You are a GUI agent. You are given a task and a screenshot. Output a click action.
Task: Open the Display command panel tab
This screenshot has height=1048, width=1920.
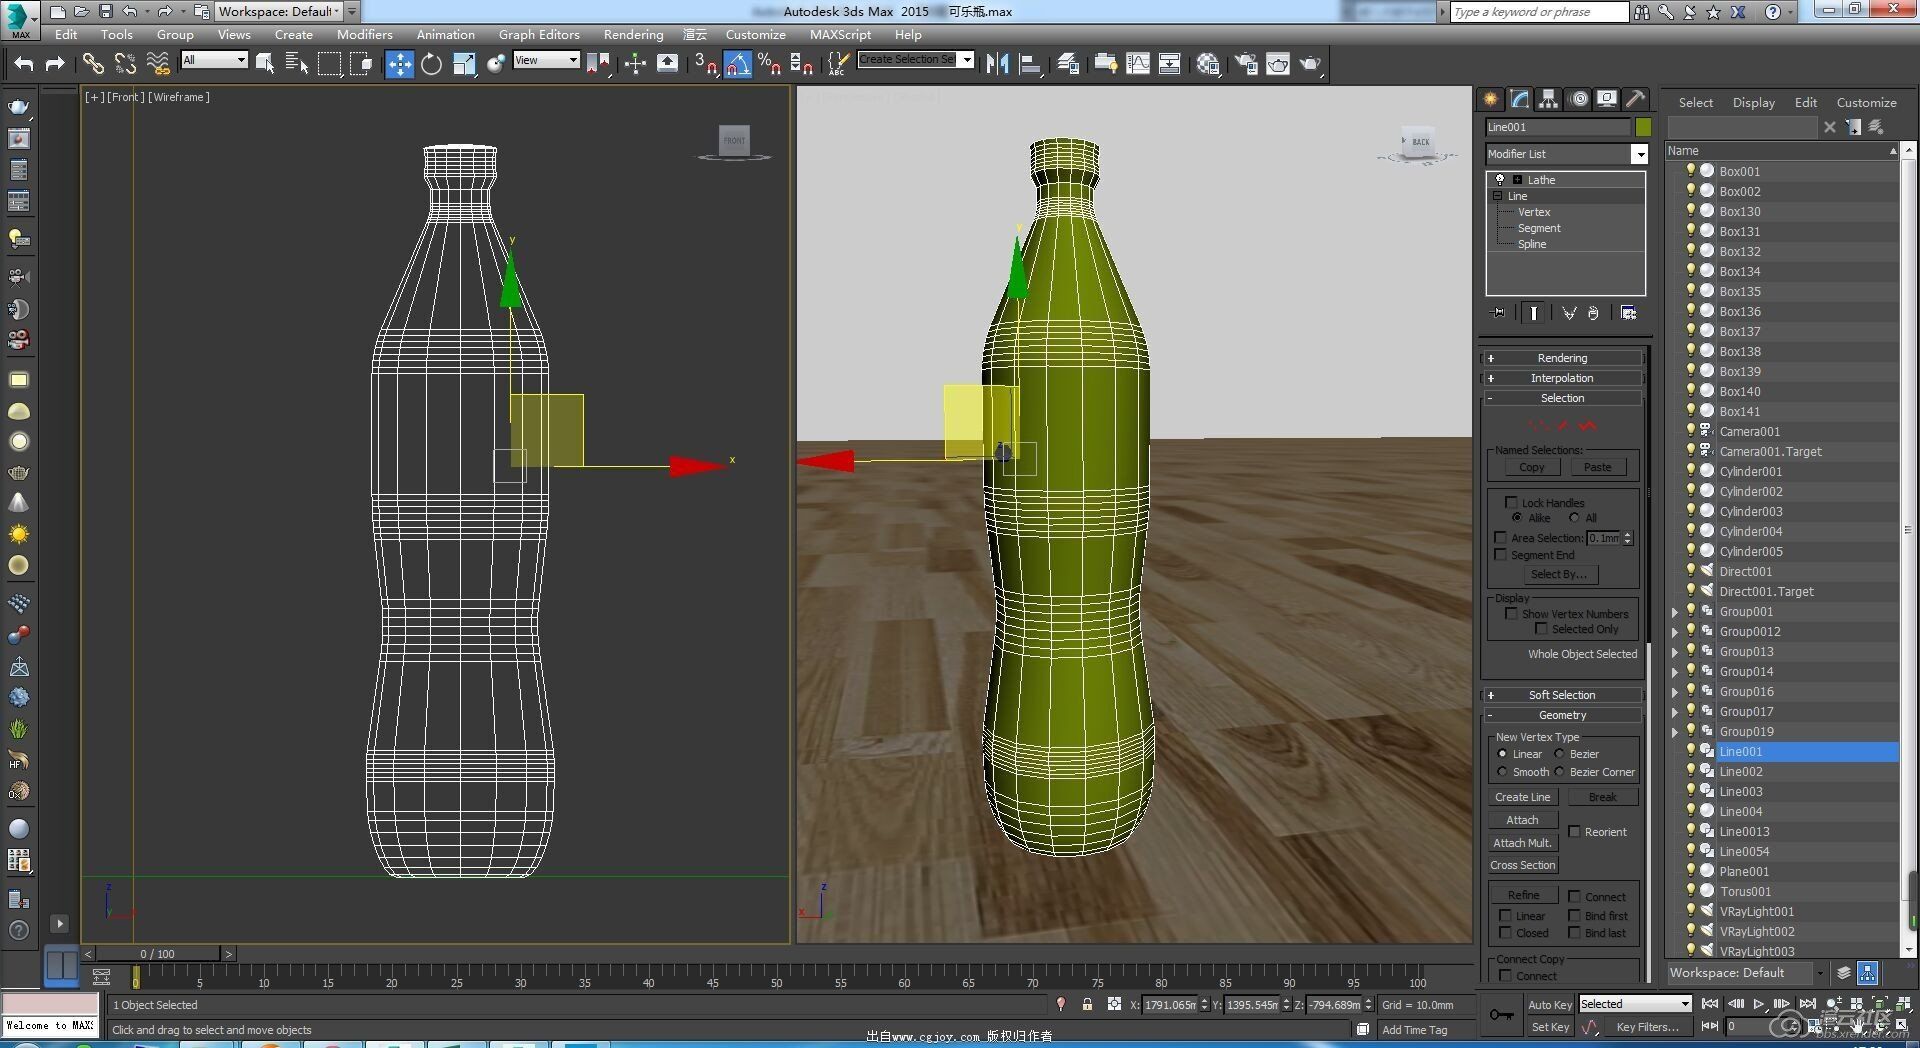pos(1607,99)
